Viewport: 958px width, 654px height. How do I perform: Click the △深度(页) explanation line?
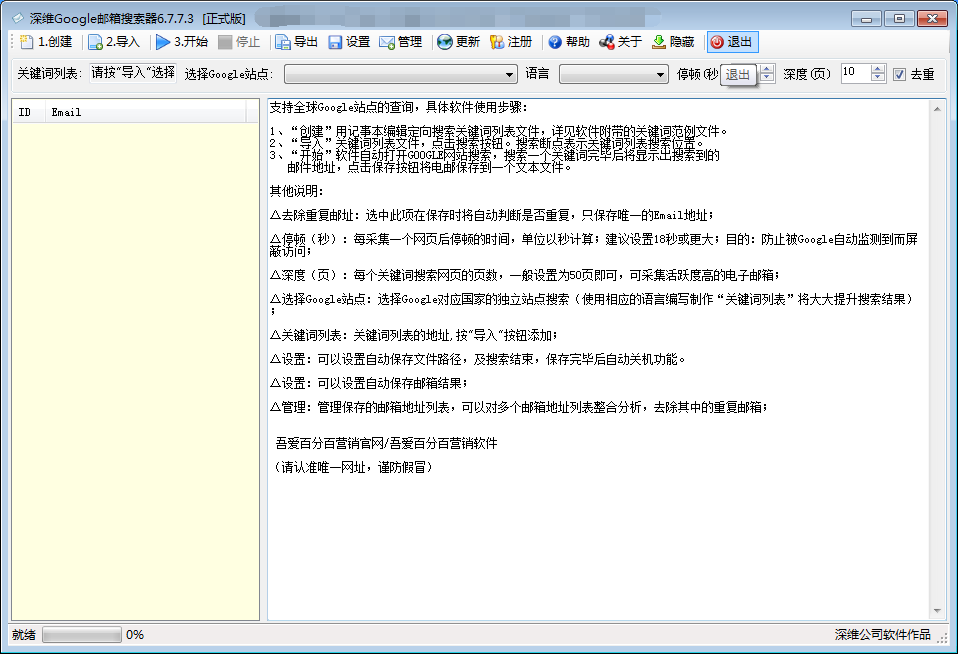(x=525, y=275)
